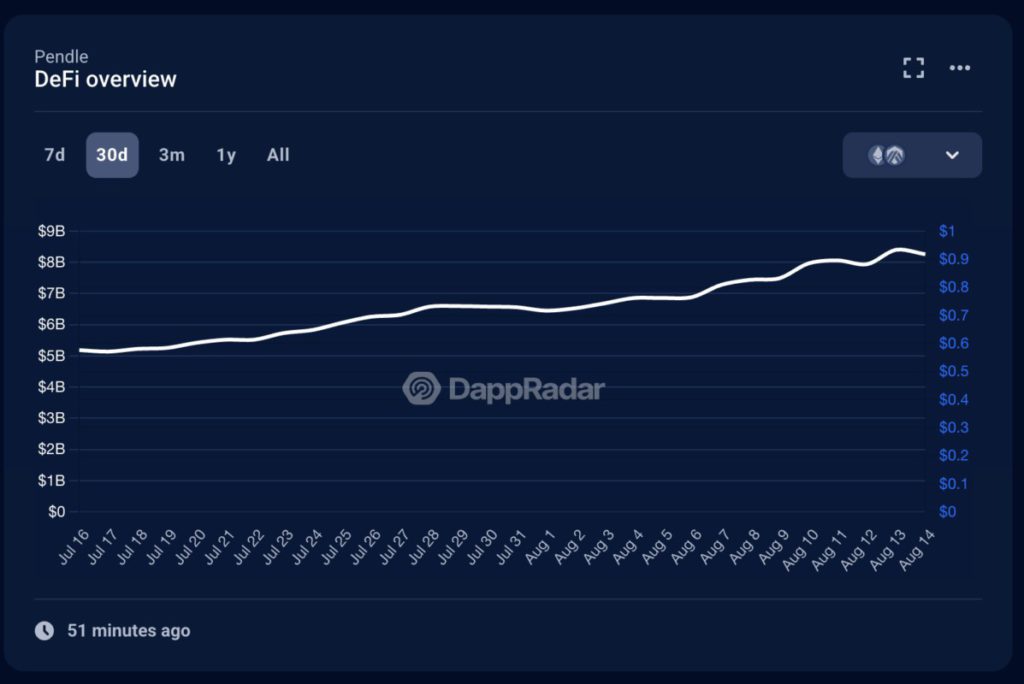
Task: Select the 30d time range
Action: (x=112, y=155)
